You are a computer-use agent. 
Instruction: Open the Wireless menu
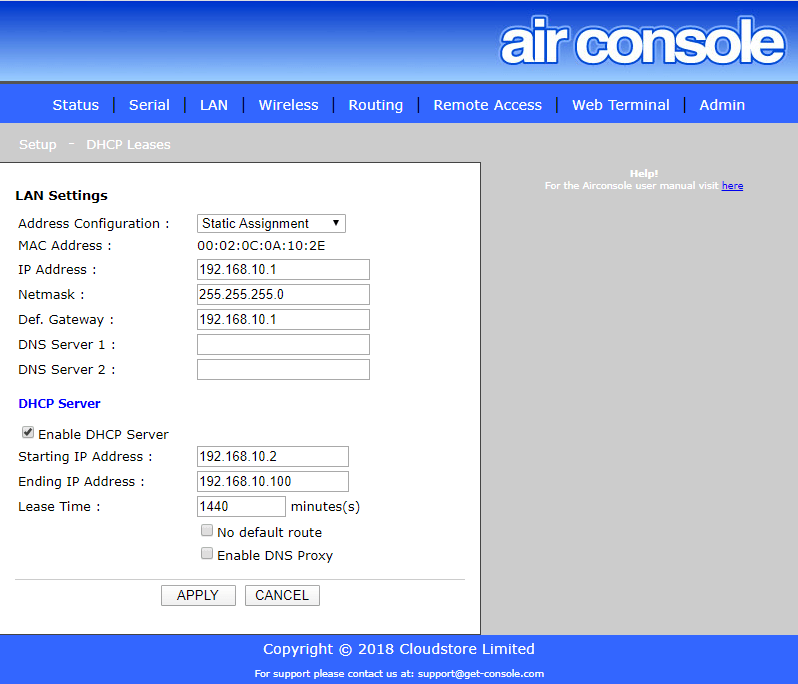(289, 105)
